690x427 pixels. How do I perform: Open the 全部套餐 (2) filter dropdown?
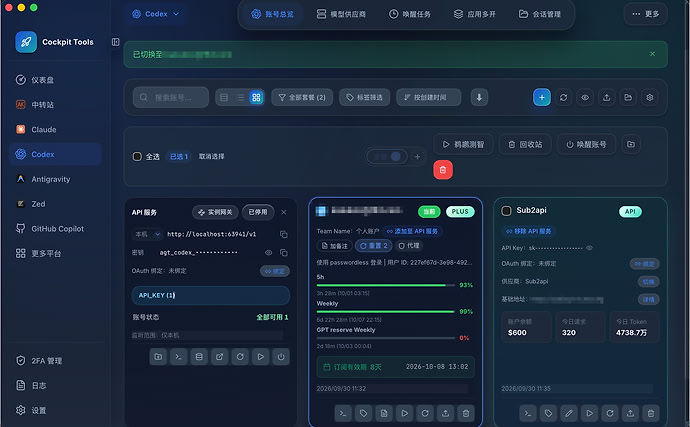click(x=302, y=97)
